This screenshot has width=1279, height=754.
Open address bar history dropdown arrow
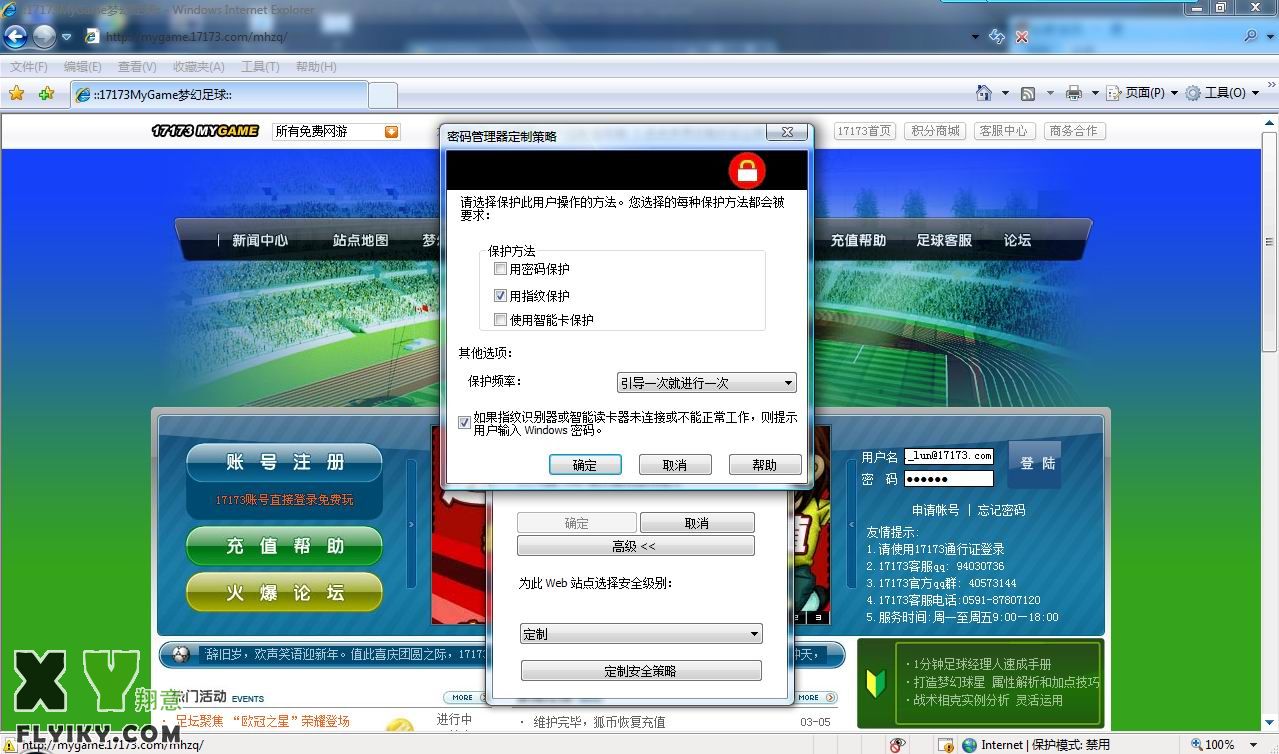(x=975, y=37)
